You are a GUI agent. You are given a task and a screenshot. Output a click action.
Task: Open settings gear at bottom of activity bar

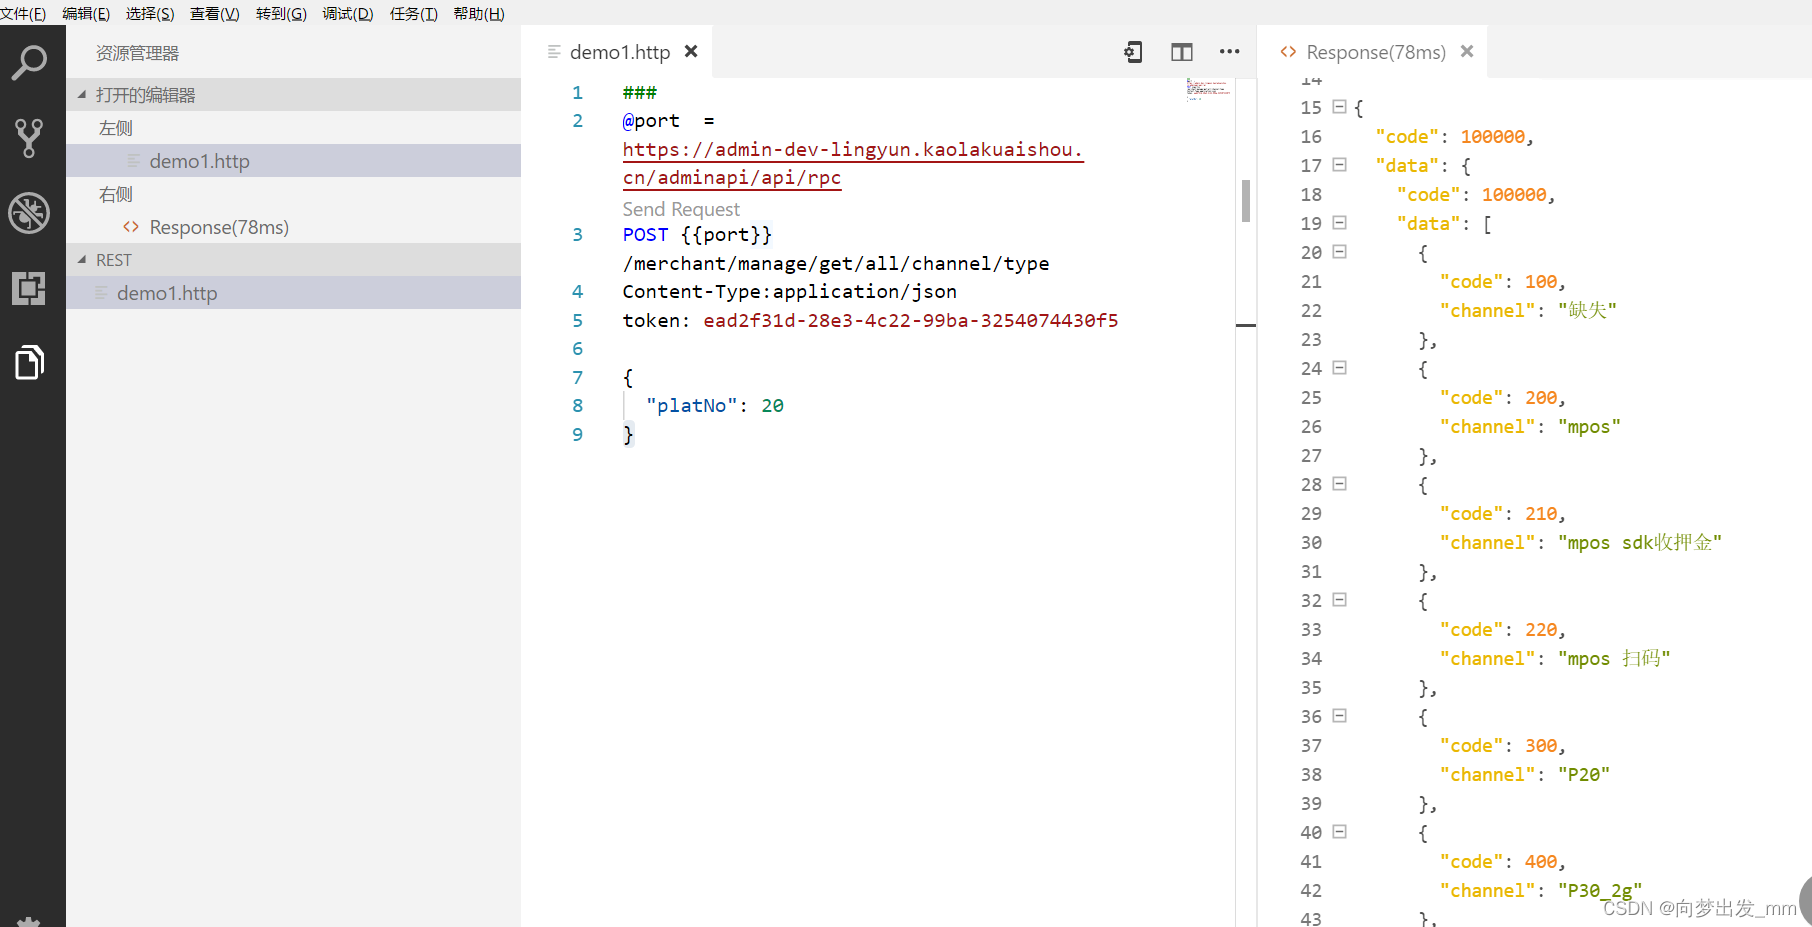pos(29,921)
